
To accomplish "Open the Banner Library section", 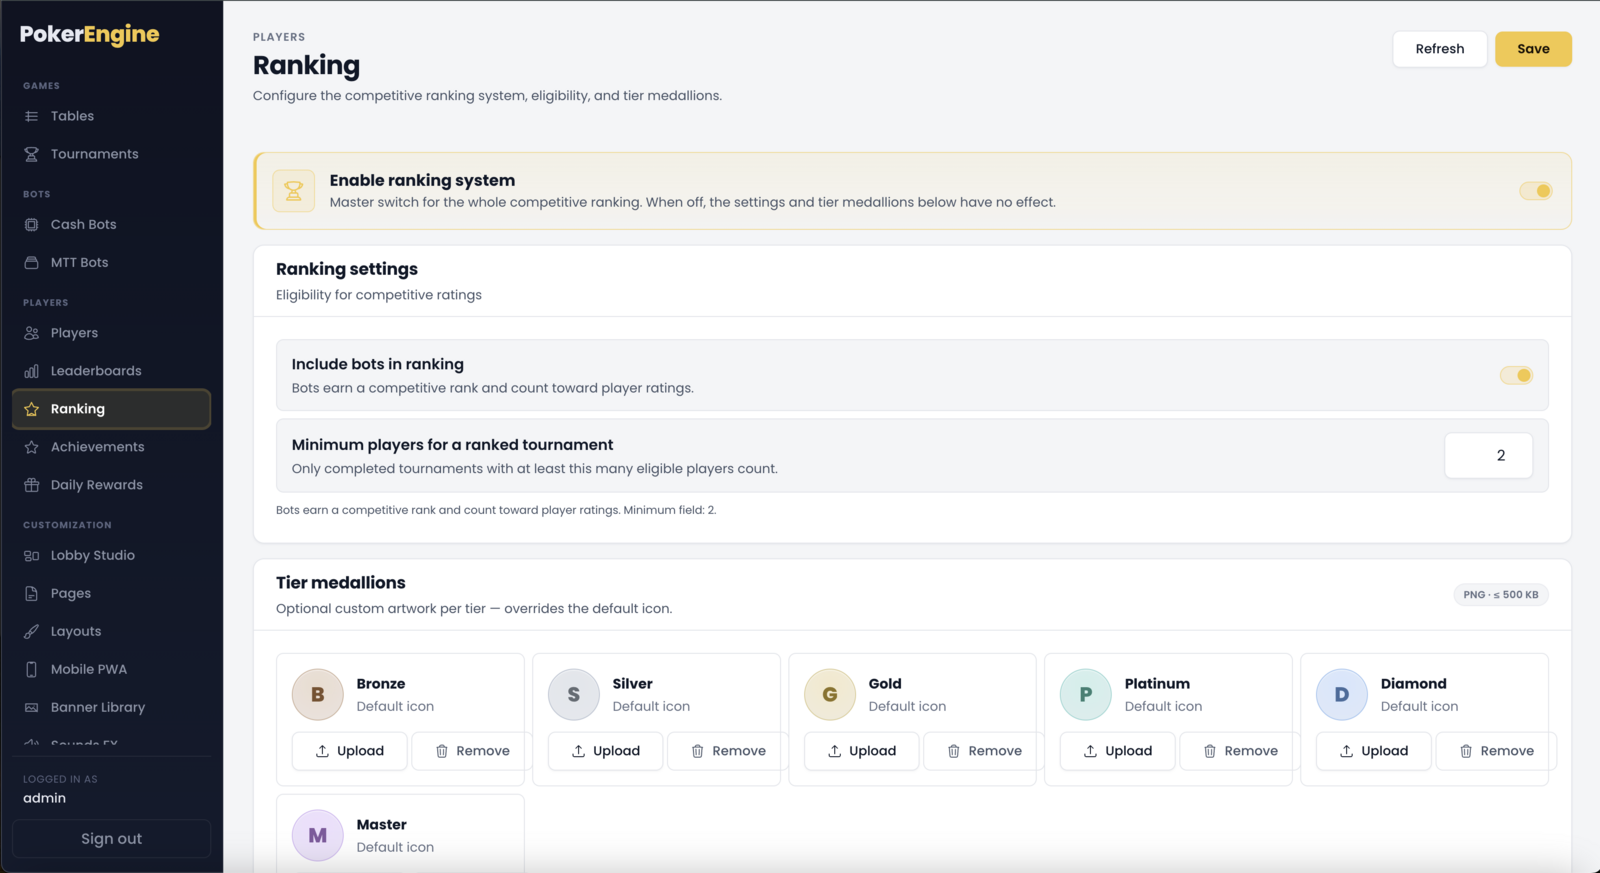I will tap(111, 708).
